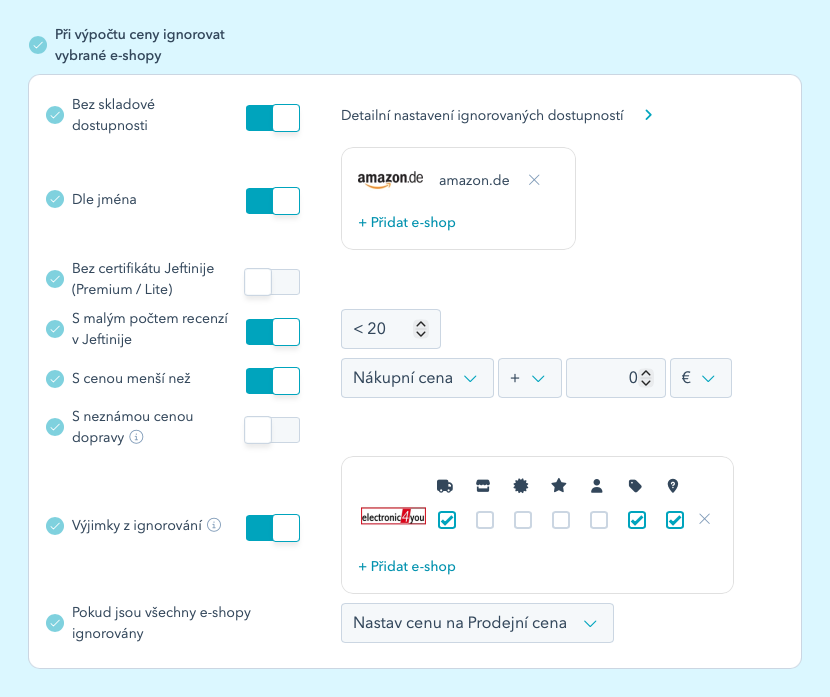This screenshot has height=697, width=830.
Task: Click the price tag column icon
Action: [635, 486]
